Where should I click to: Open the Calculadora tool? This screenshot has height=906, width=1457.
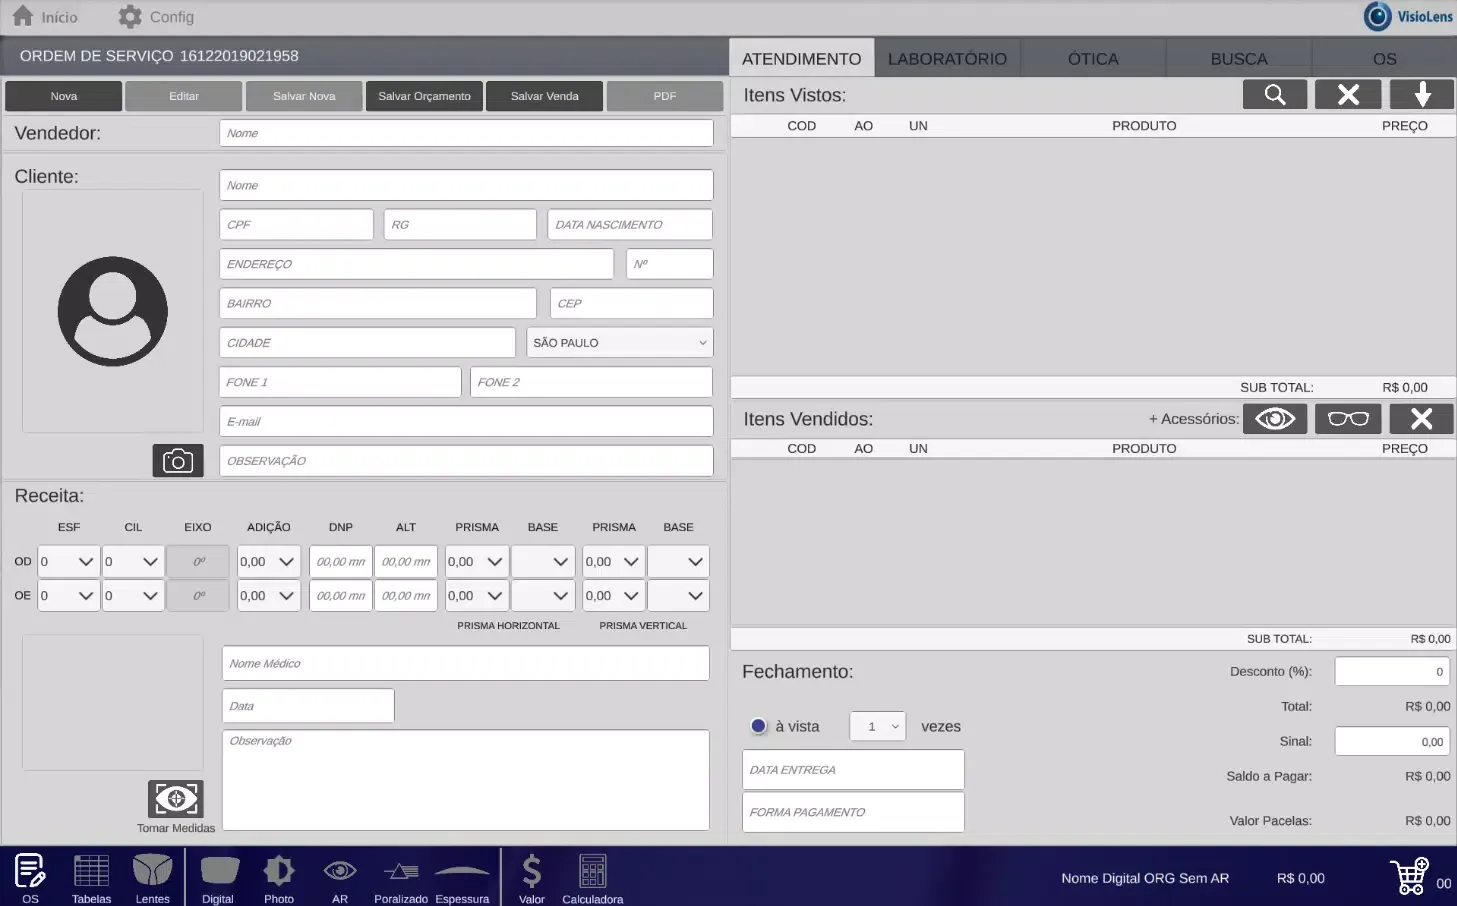592,875
